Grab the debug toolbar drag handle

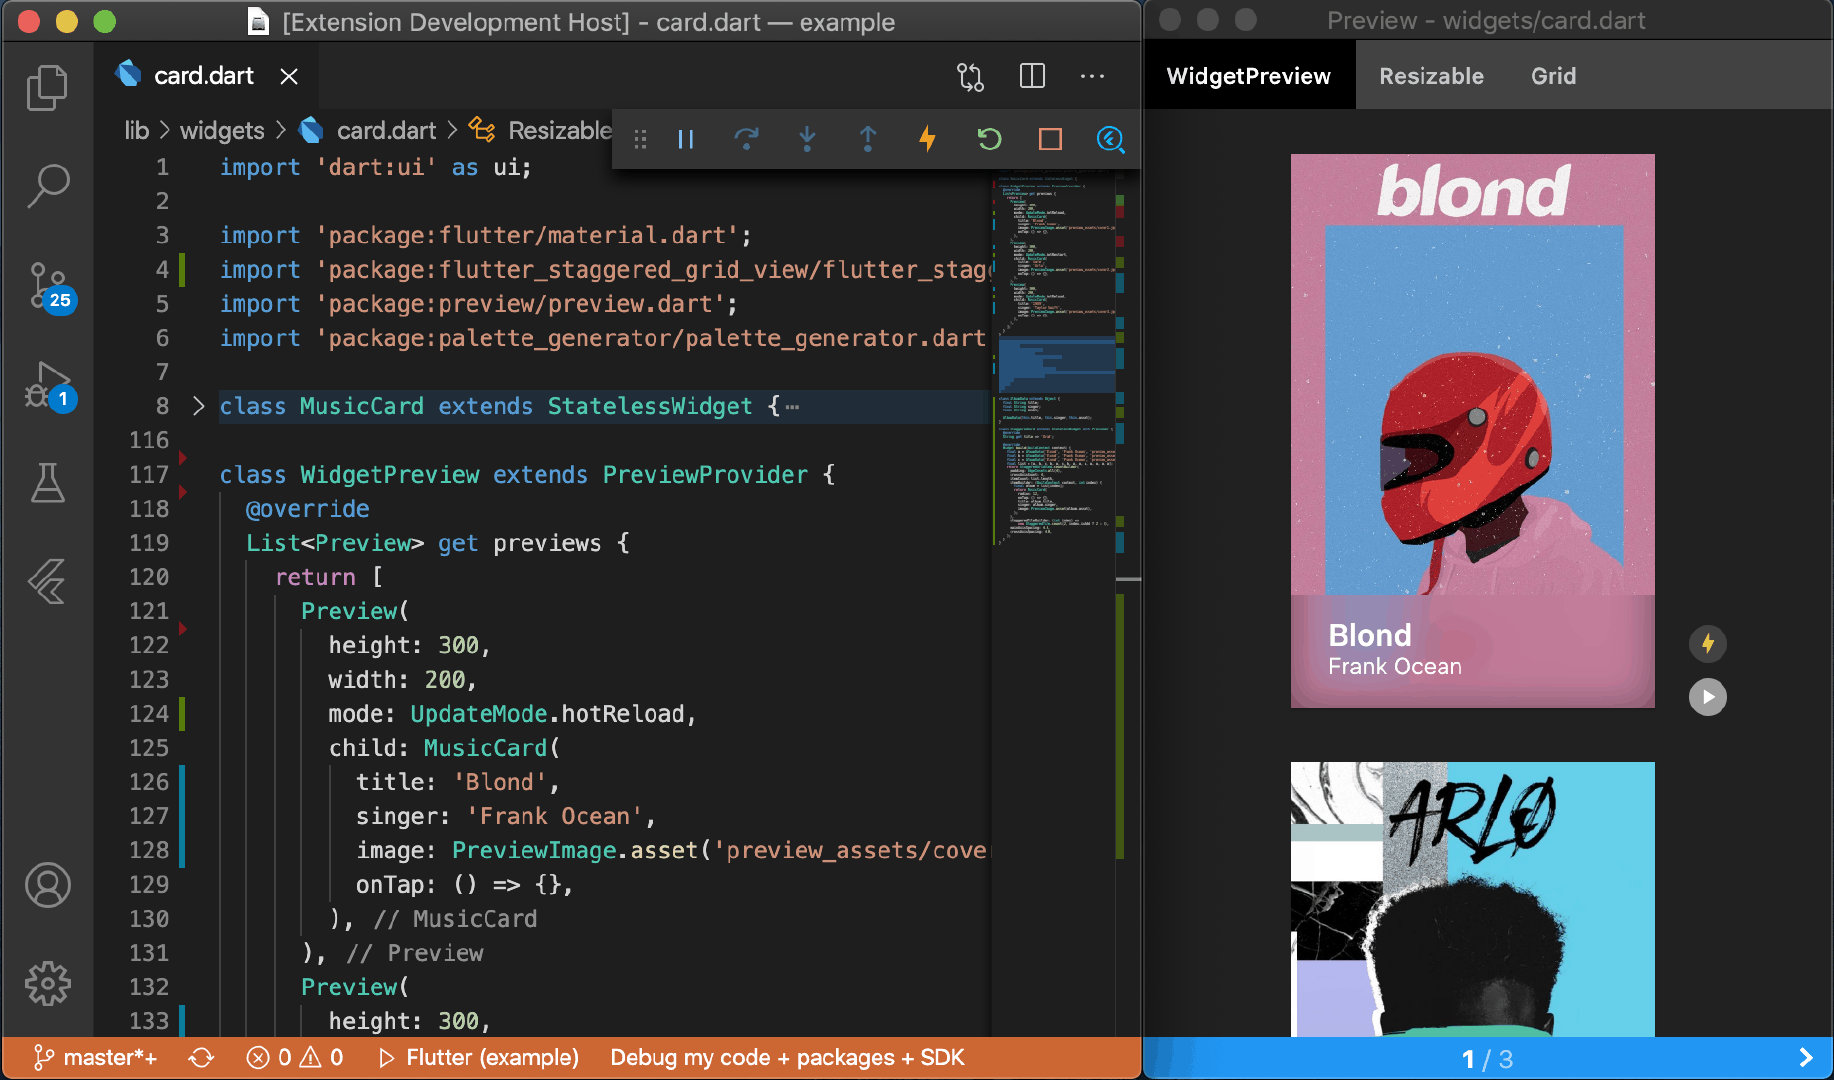[x=640, y=139]
